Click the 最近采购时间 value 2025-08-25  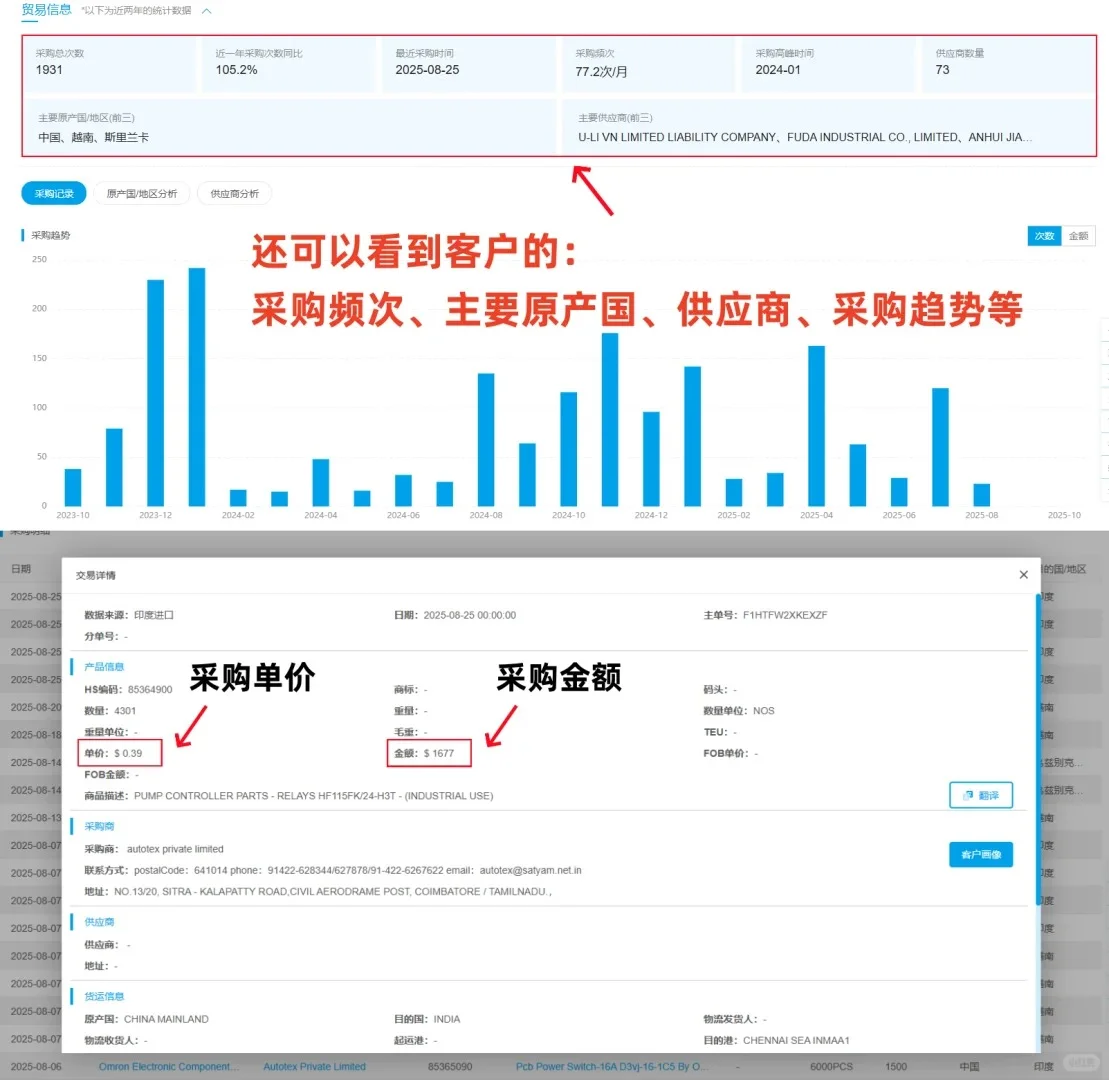[427, 70]
